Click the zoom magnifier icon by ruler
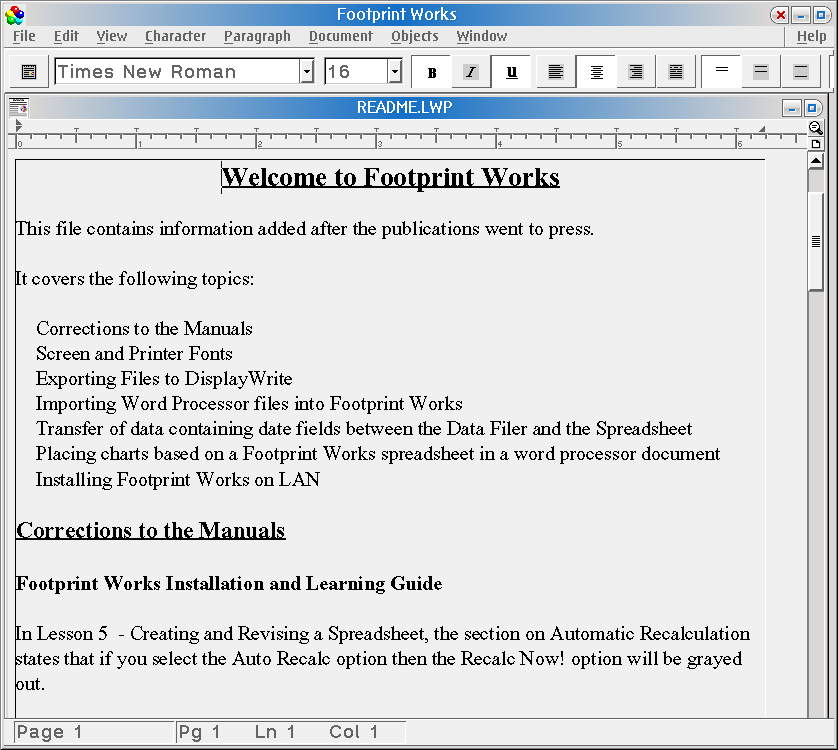The height and width of the screenshot is (750, 838). click(x=816, y=128)
